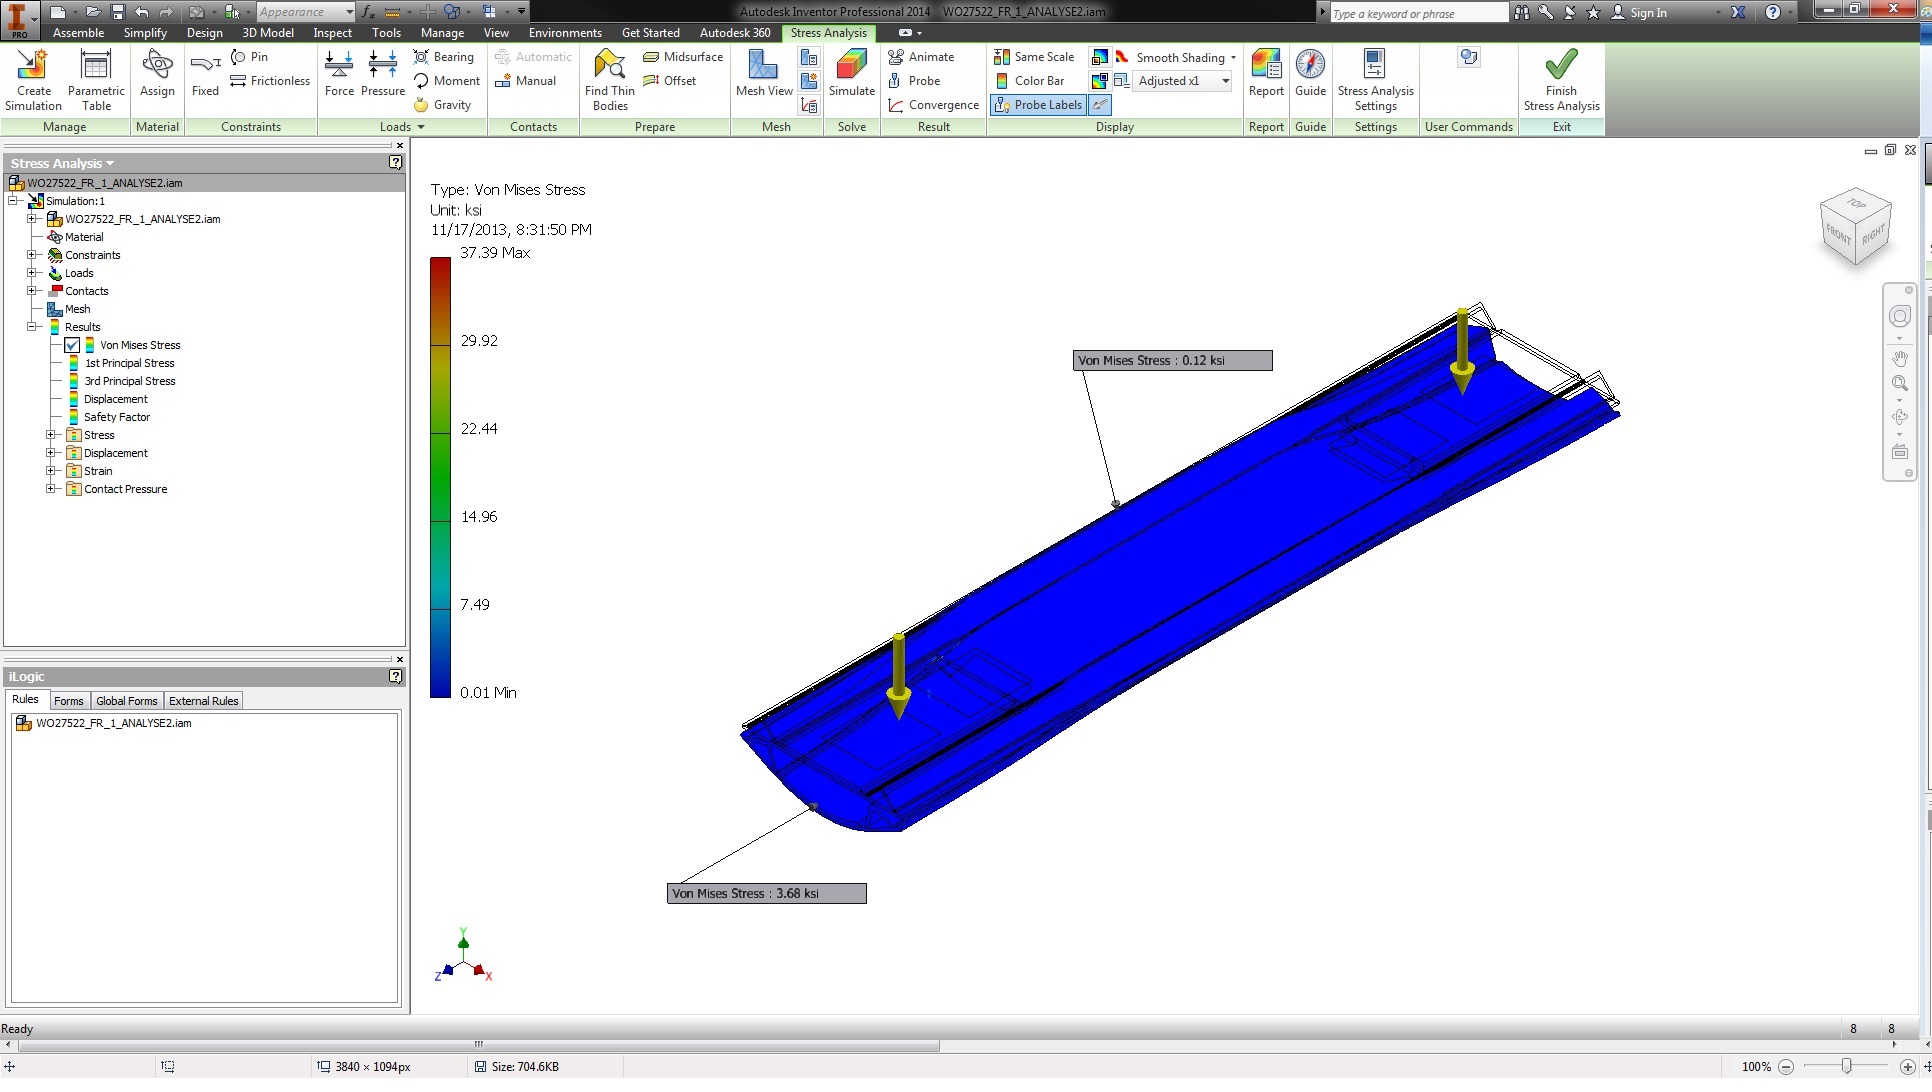Click the Simulate icon
This screenshot has width=1932, height=1092.
tap(851, 67)
